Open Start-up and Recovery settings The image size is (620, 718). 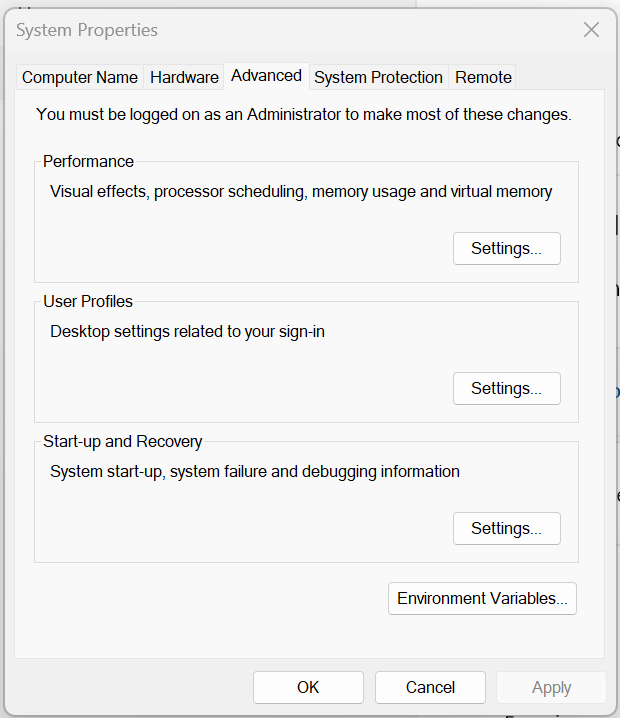coord(506,528)
